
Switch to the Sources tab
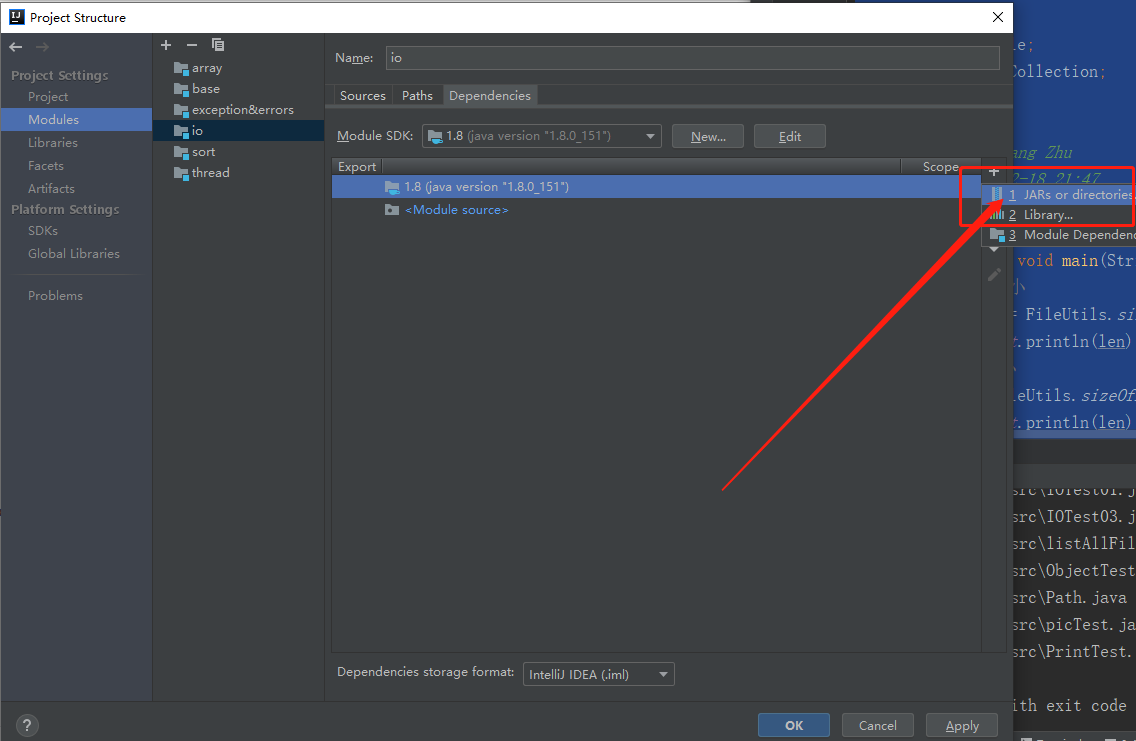point(362,96)
